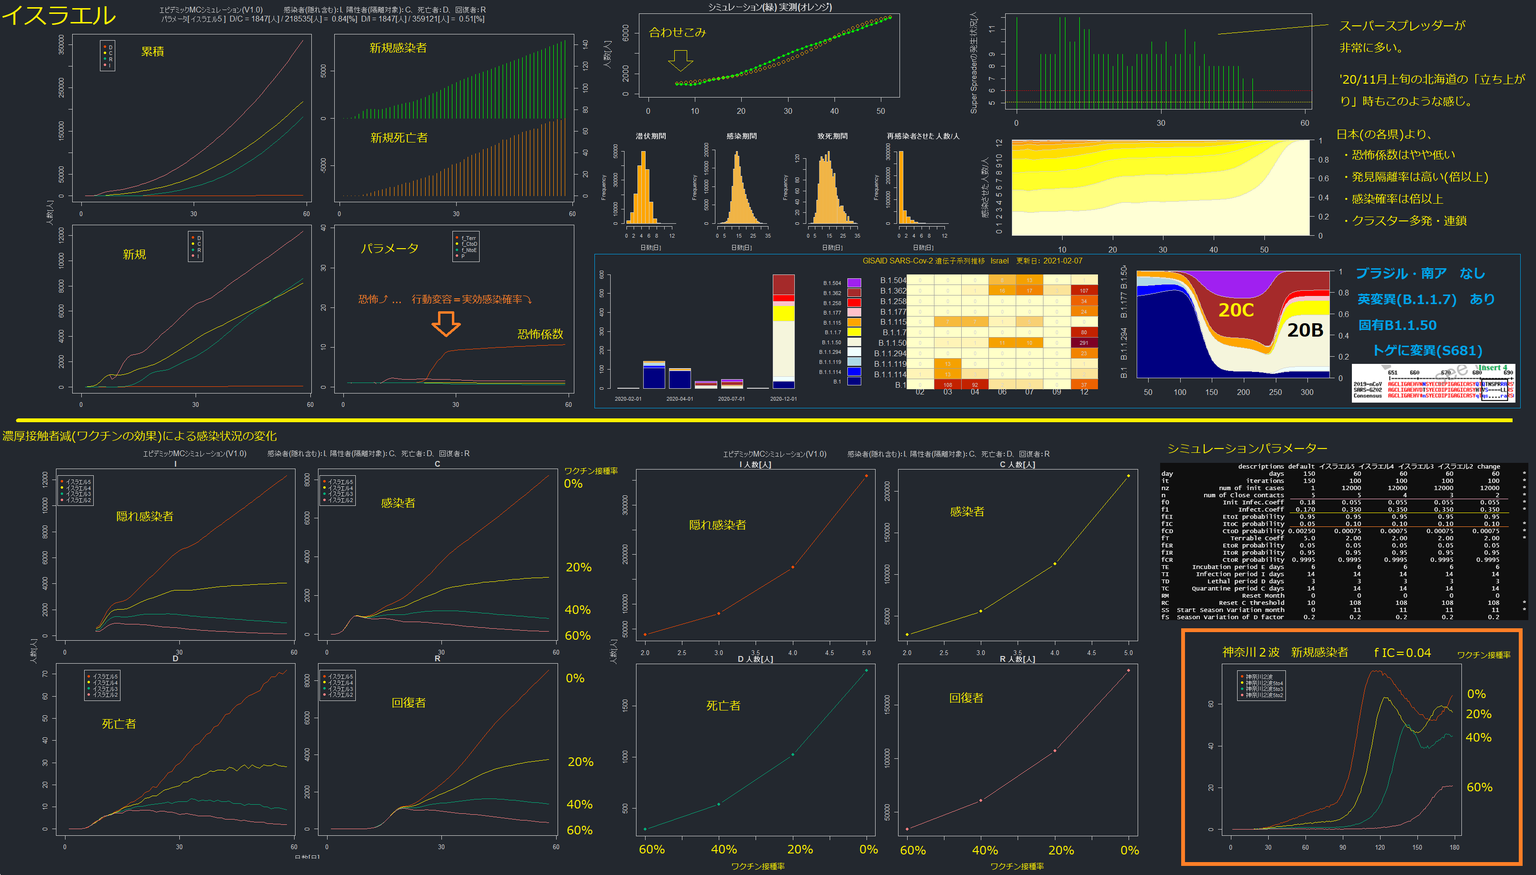Click the 20B label in lineage area chart
1536x875 pixels.
point(1304,330)
